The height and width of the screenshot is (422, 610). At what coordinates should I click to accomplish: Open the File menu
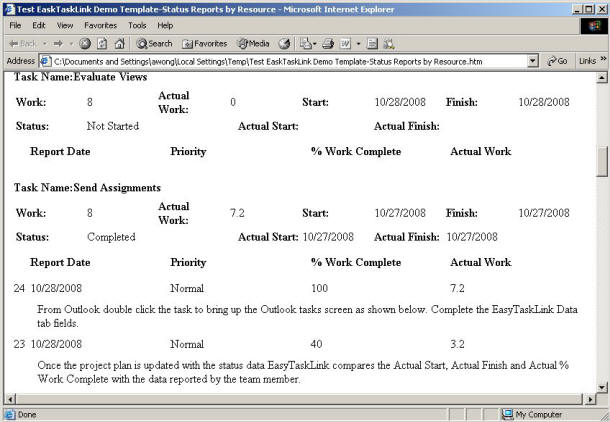(x=15, y=25)
